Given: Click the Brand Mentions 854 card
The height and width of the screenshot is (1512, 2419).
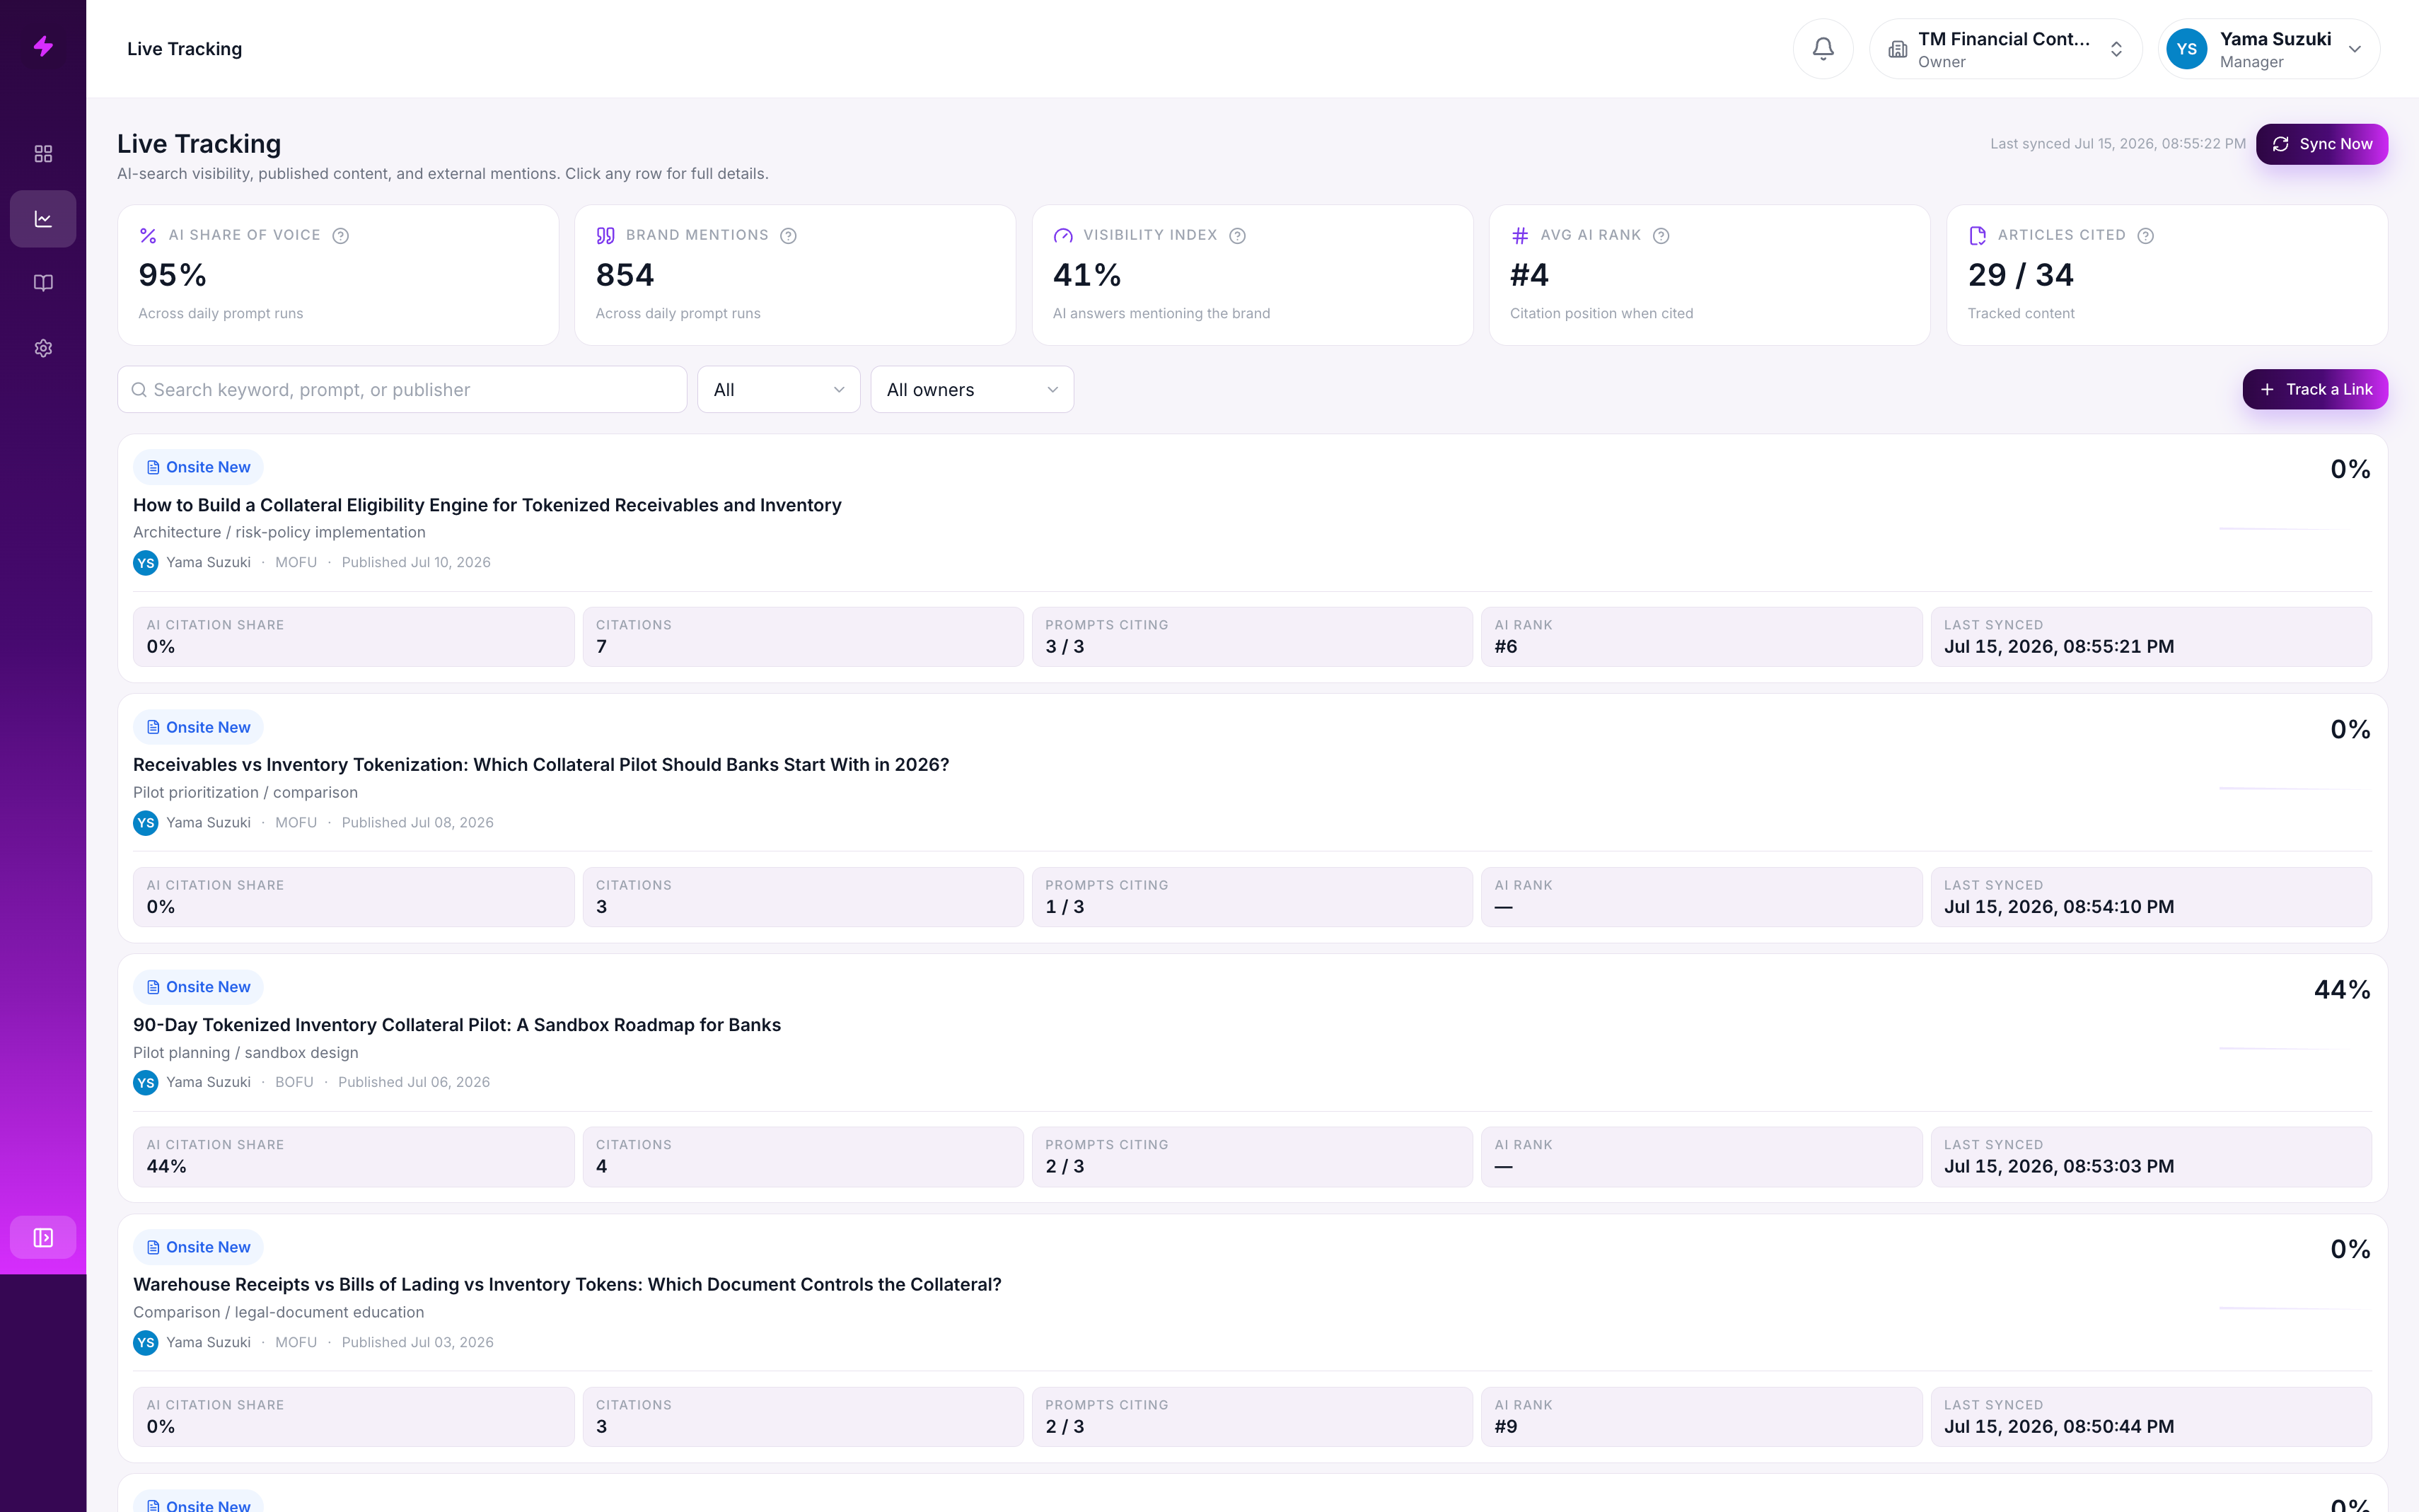Looking at the screenshot, I should coord(795,275).
